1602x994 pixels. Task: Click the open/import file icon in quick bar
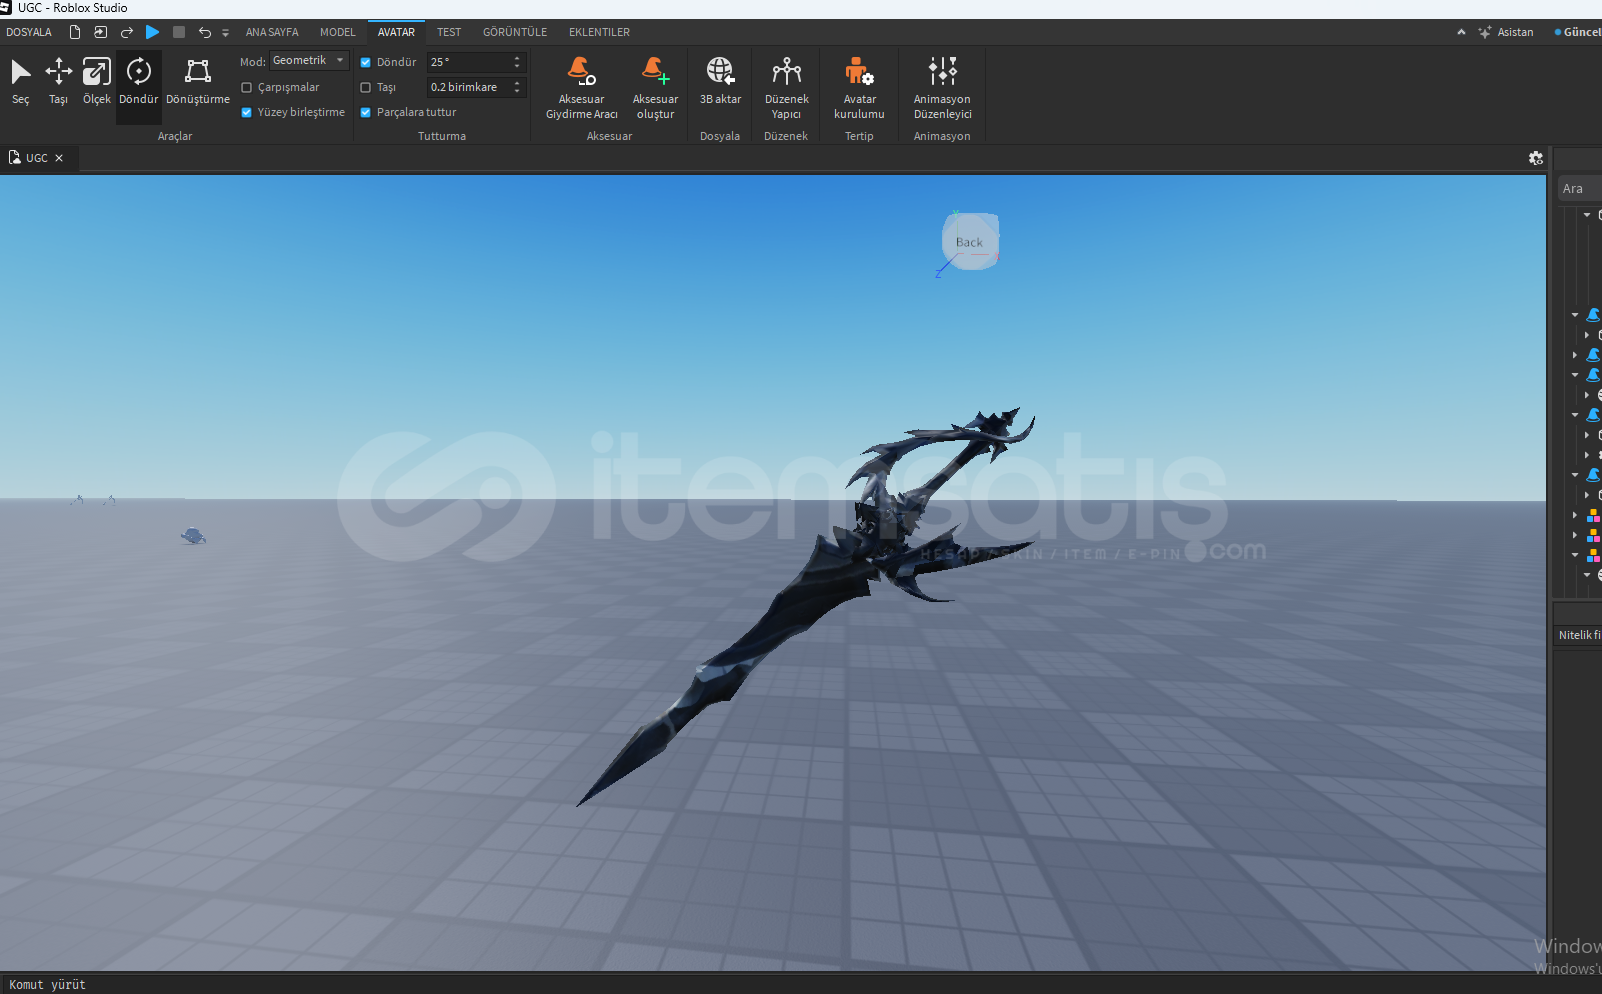coord(101,32)
